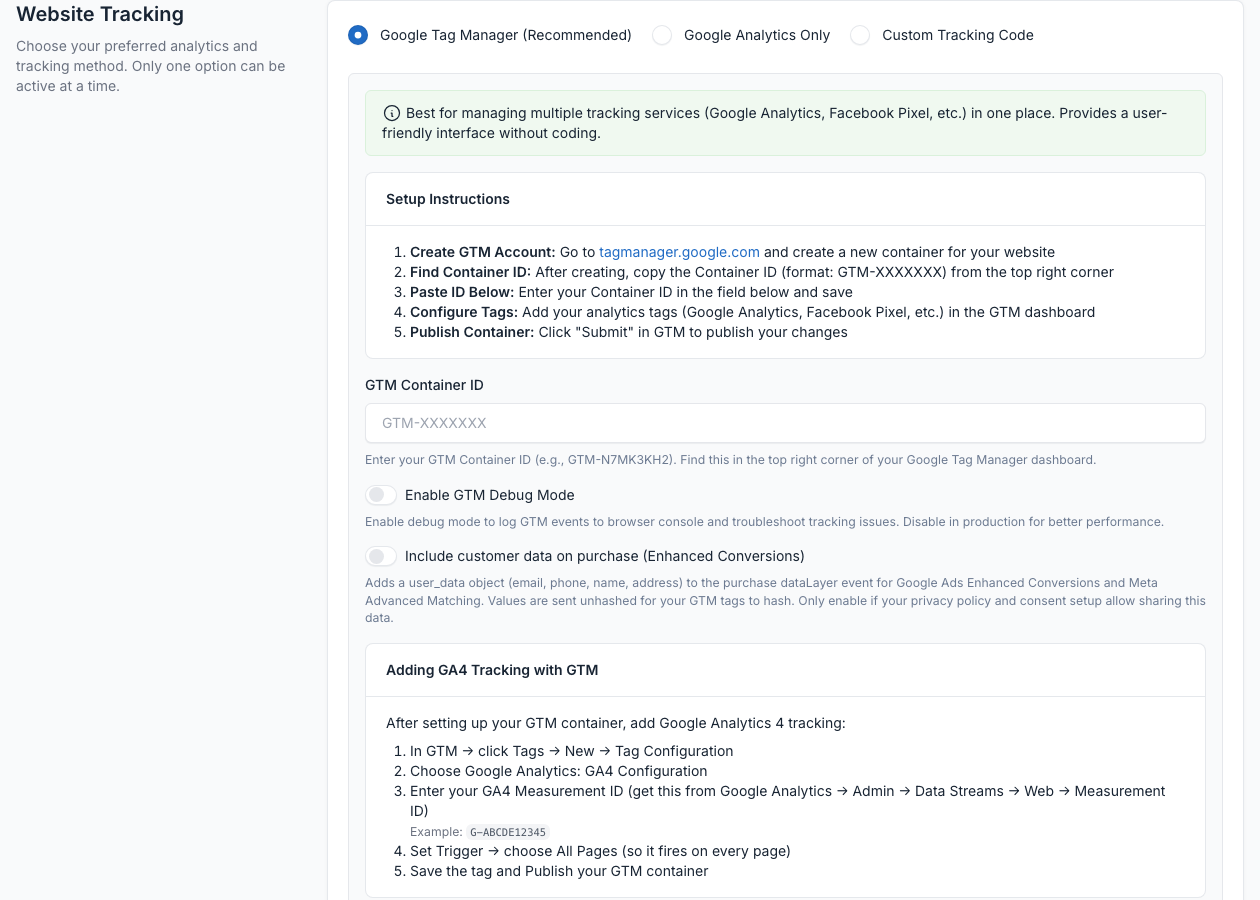This screenshot has height=900, width=1260.
Task: Click the Paste ID Below step label
Action: tap(463, 292)
